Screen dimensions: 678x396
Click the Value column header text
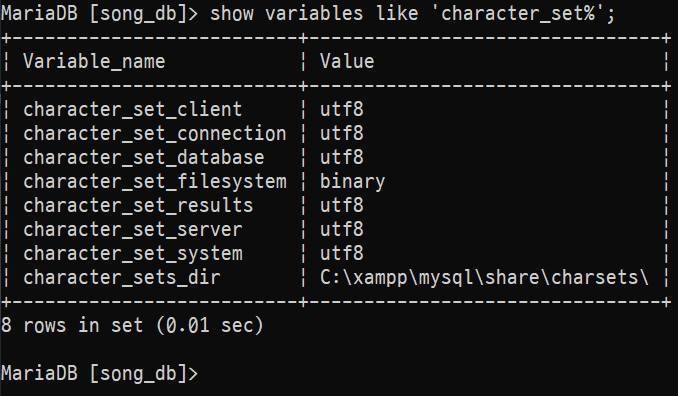347,61
